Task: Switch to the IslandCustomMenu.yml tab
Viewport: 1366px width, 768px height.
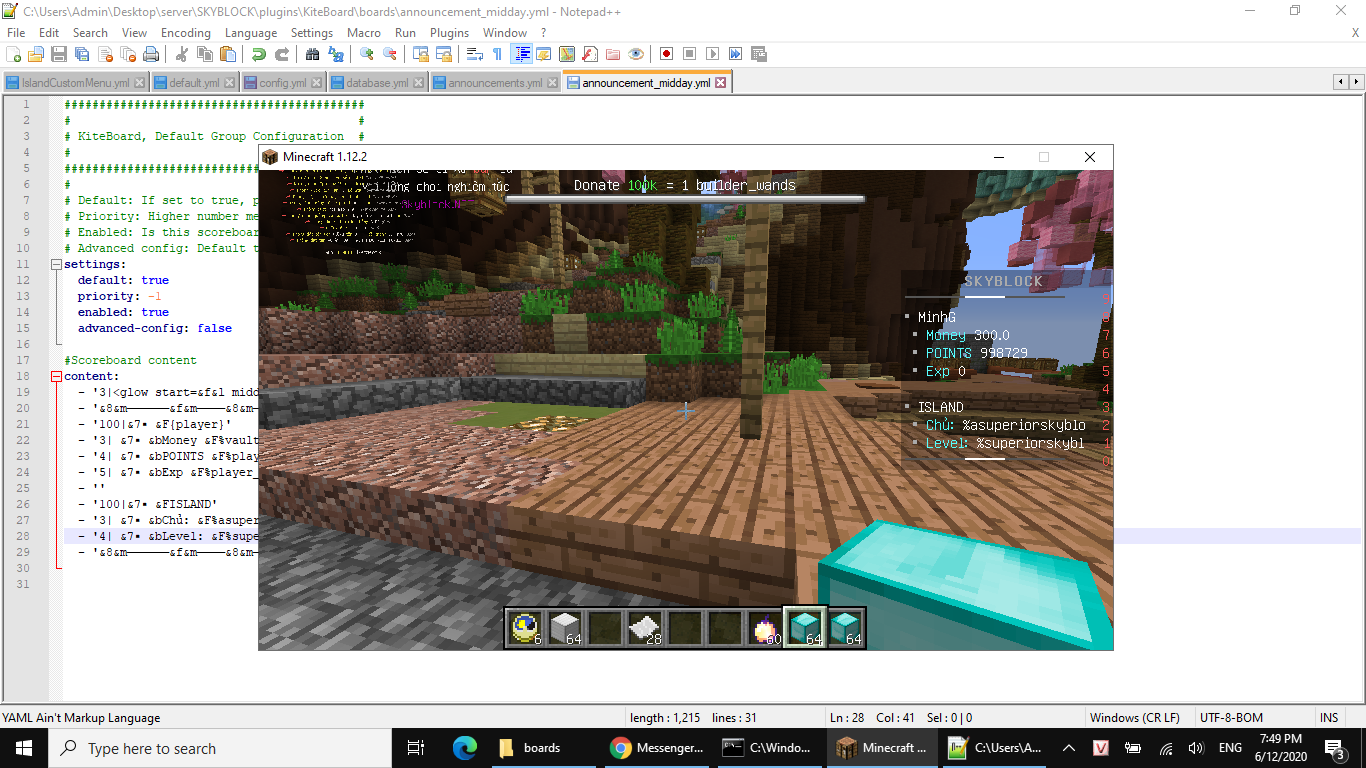Action: pos(75,83)
